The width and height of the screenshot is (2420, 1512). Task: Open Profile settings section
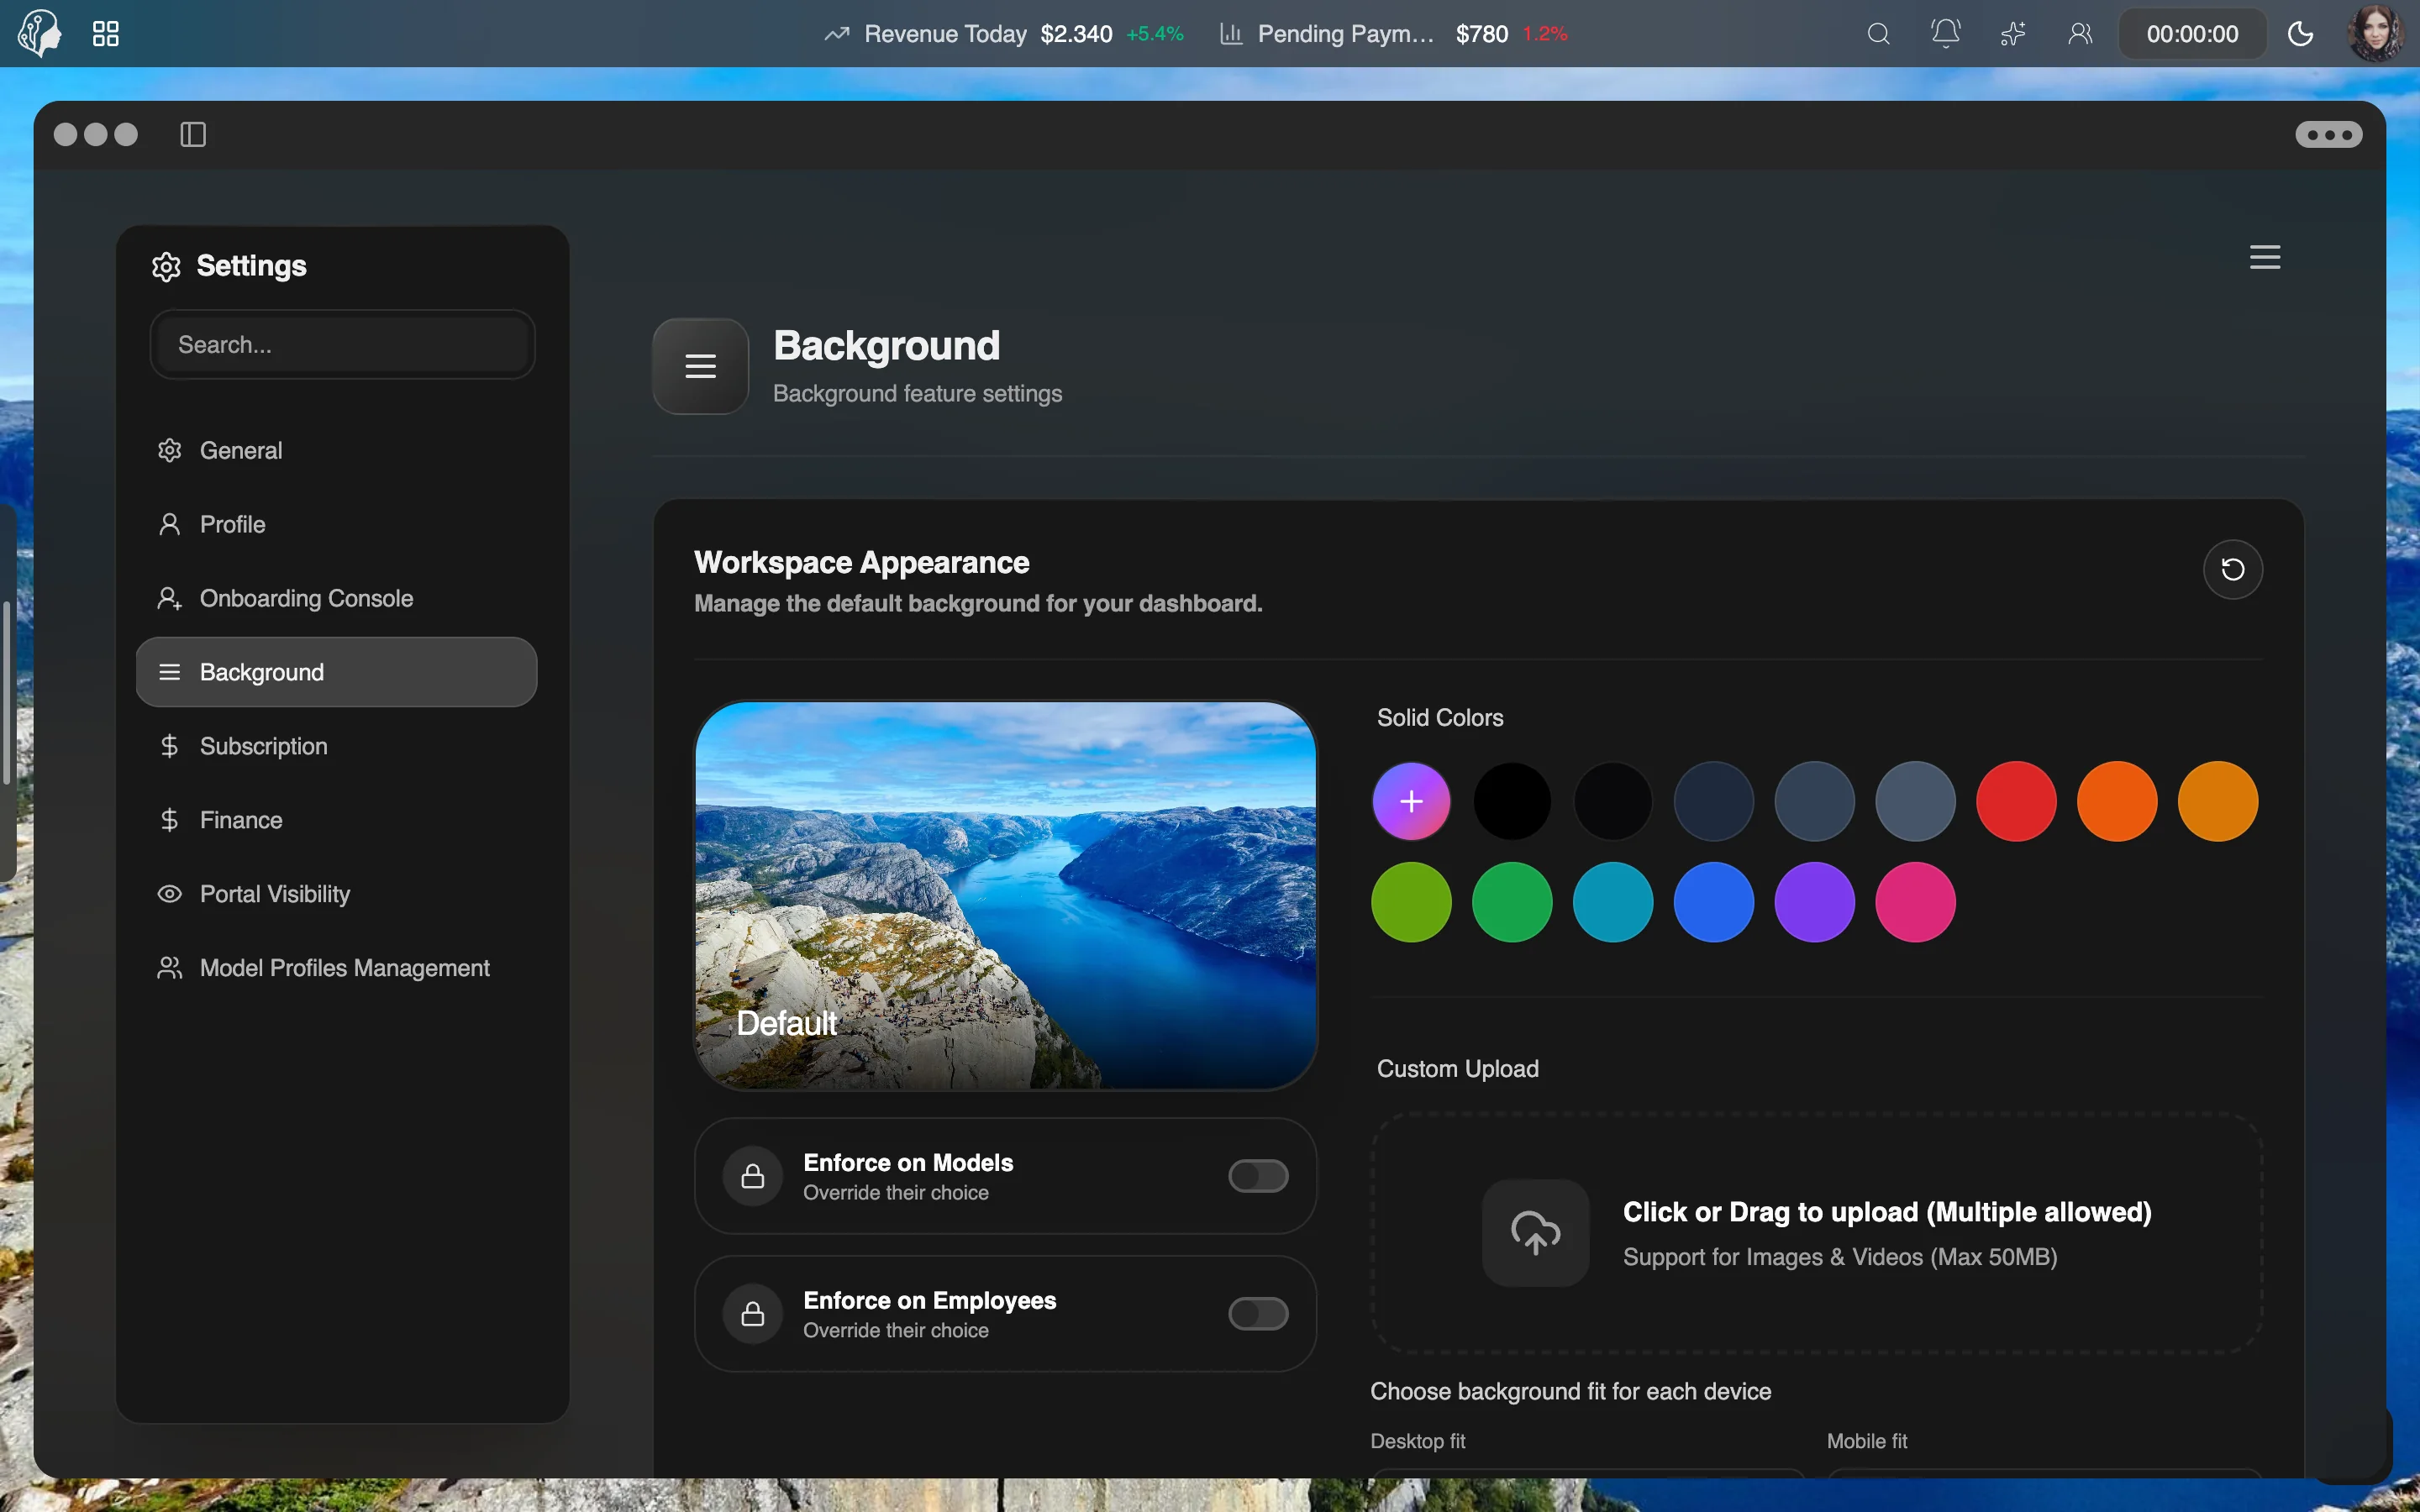click(x=336, y=524)
